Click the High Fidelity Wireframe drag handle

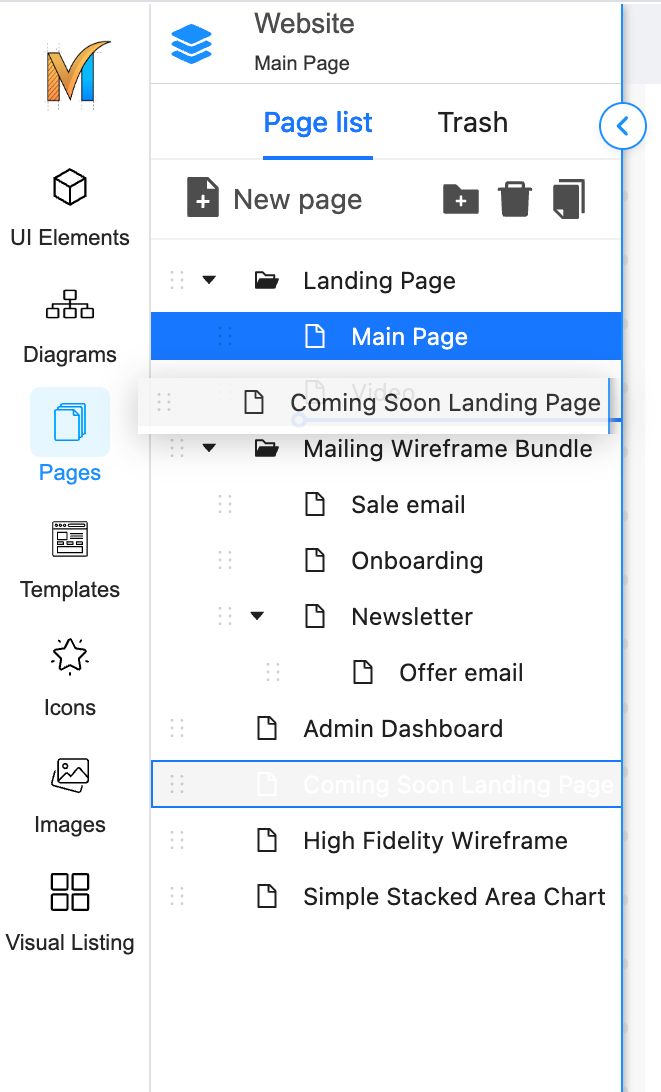[177, 840]
